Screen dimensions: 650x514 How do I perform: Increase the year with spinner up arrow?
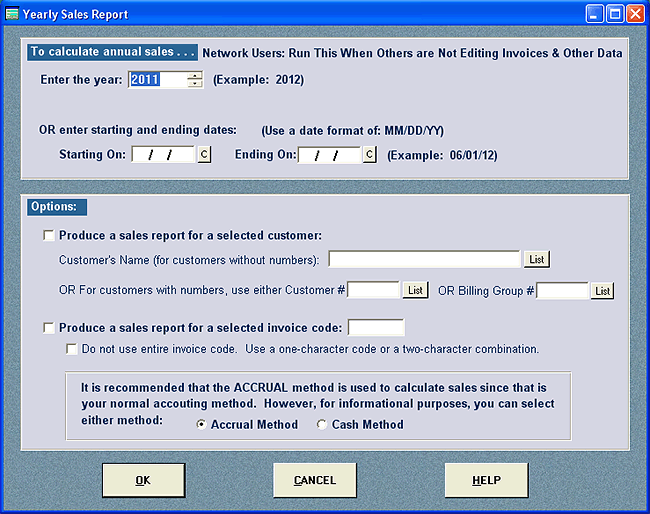[x=195, y=75]
